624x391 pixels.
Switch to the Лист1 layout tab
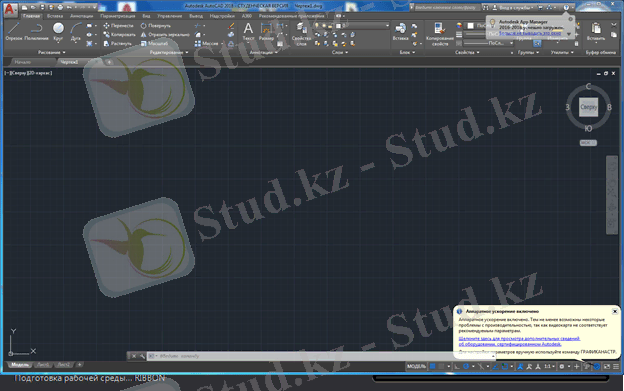(x=43, y=365)
